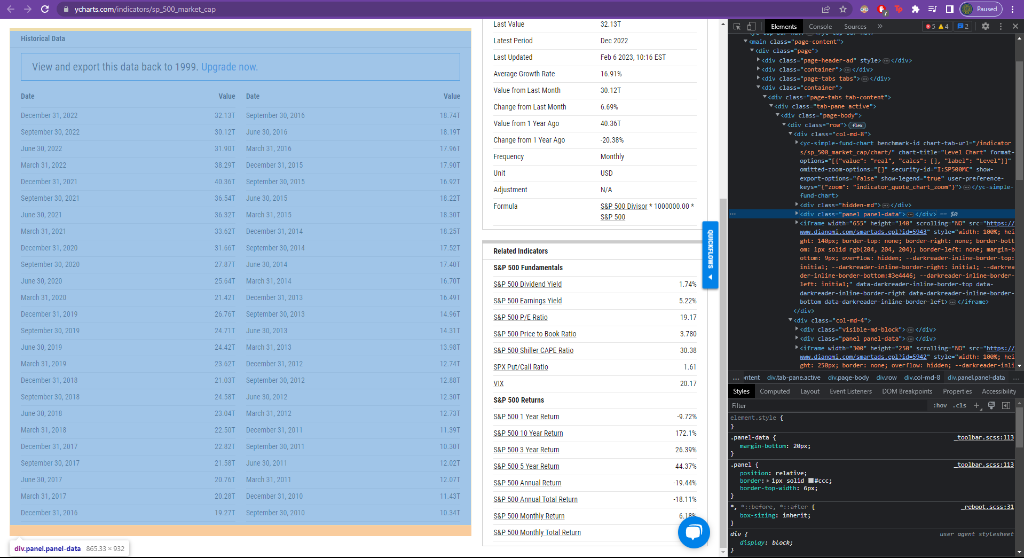Select div.page-body in the breadcrumb

click(848, 378)
